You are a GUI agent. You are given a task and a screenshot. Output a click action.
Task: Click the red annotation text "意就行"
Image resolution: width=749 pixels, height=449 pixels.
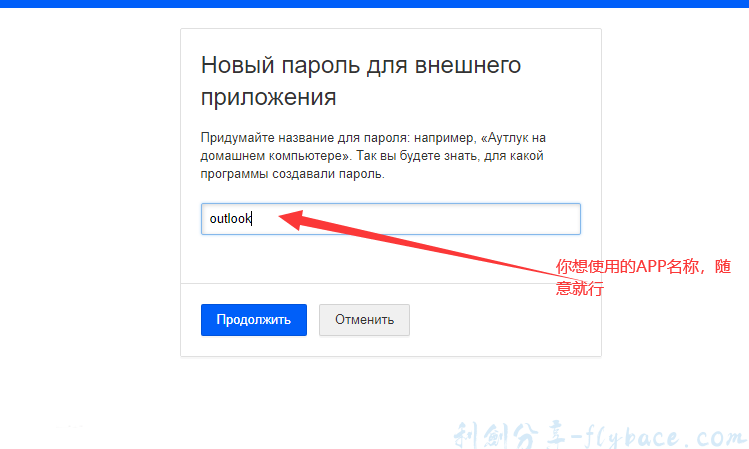click(x=580, y=288)
